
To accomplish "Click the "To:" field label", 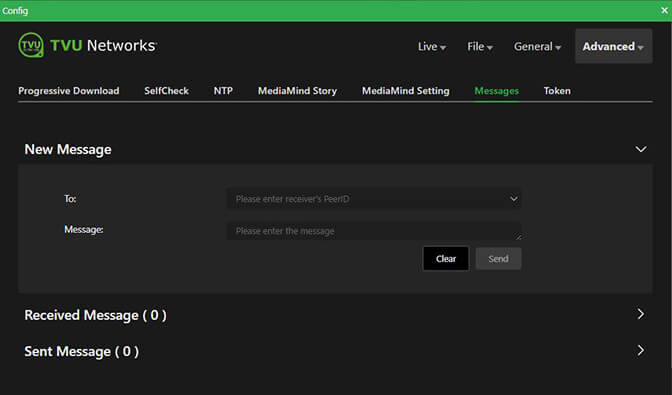I will pos(70,199).
